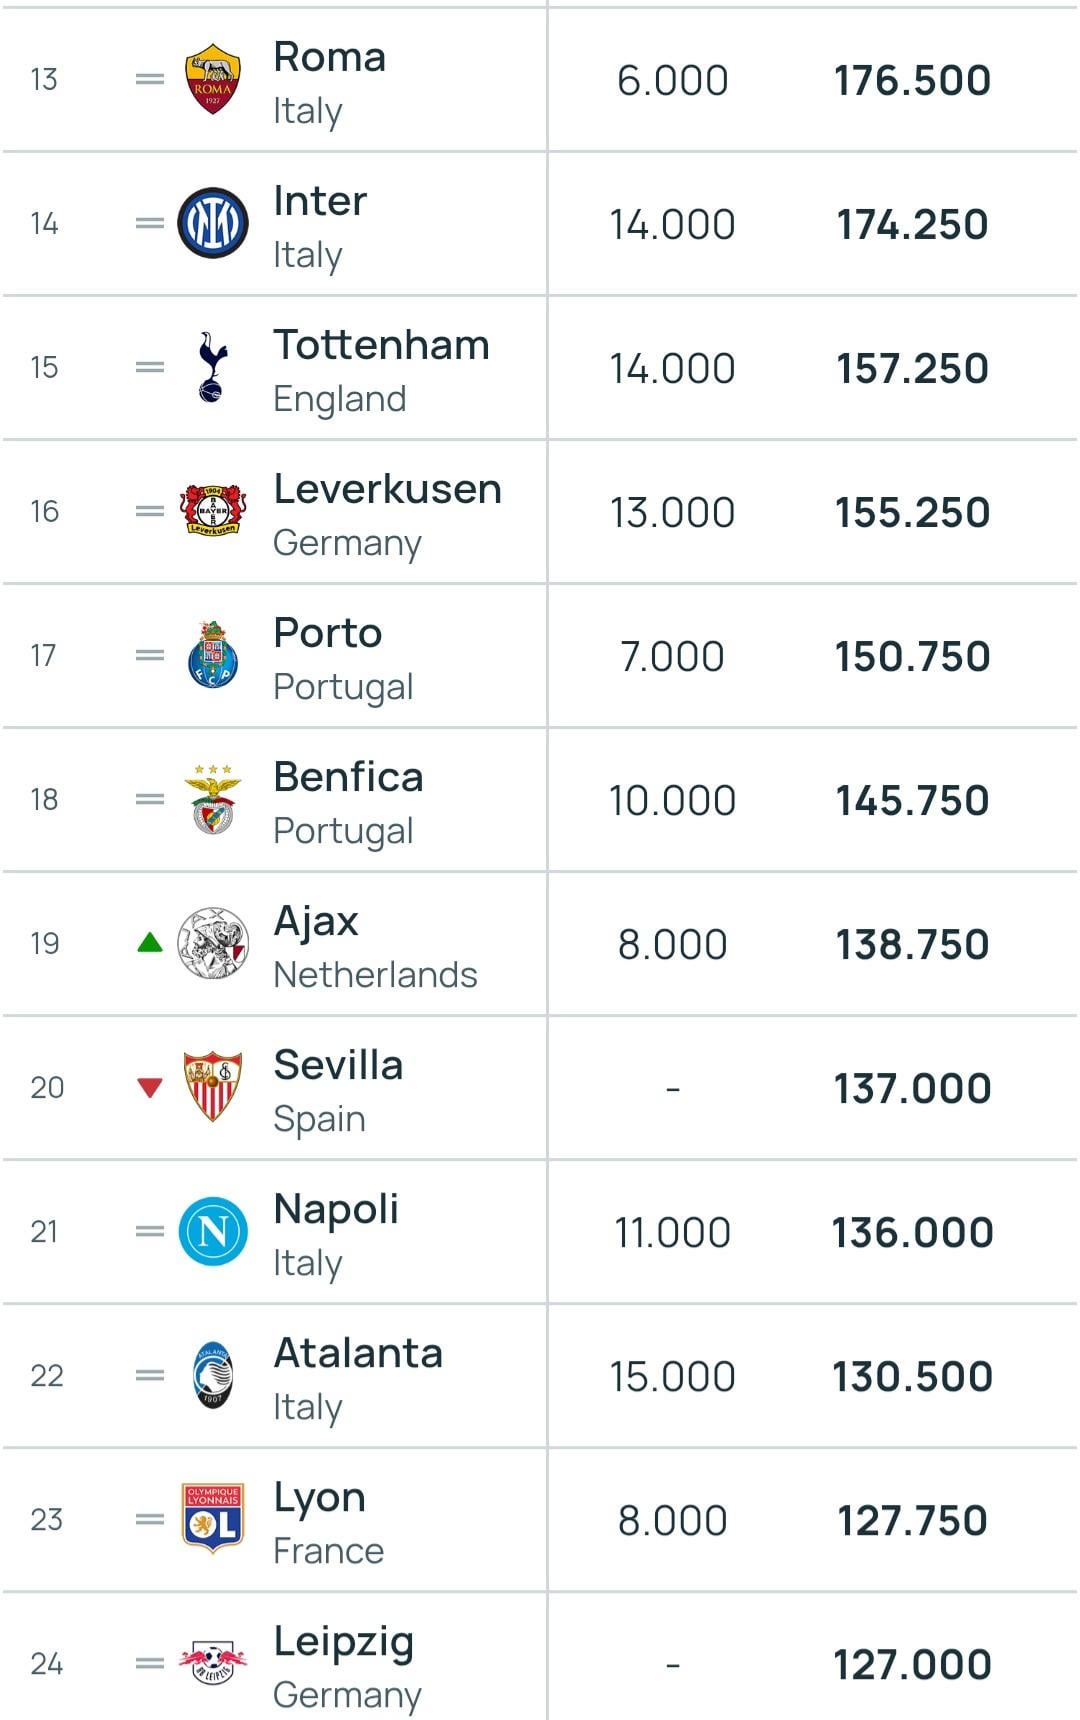Click the Atalanta club badge
Viewport: 1080px width, 1720px height.
(213, 1375)
